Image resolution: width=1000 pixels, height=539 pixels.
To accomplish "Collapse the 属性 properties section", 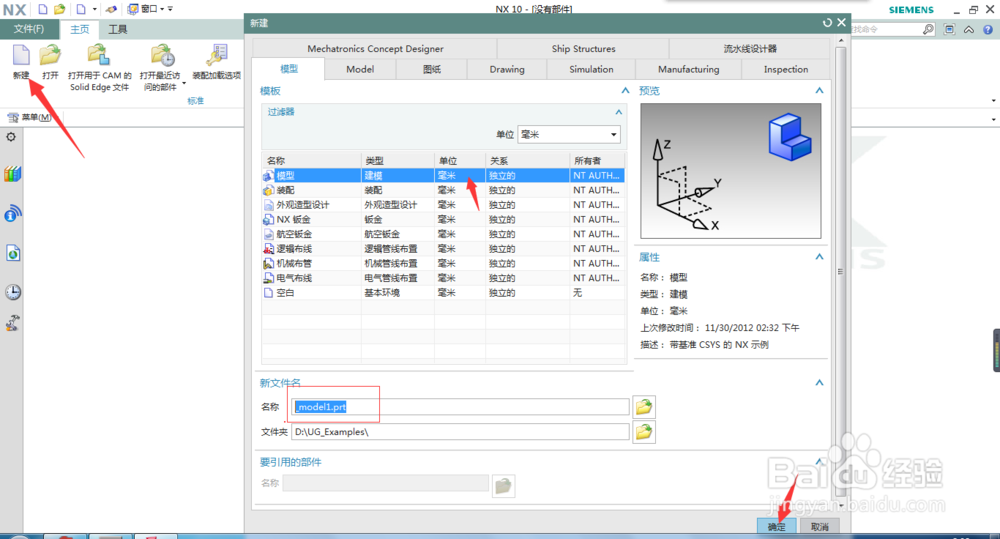I will coord(819,256).
